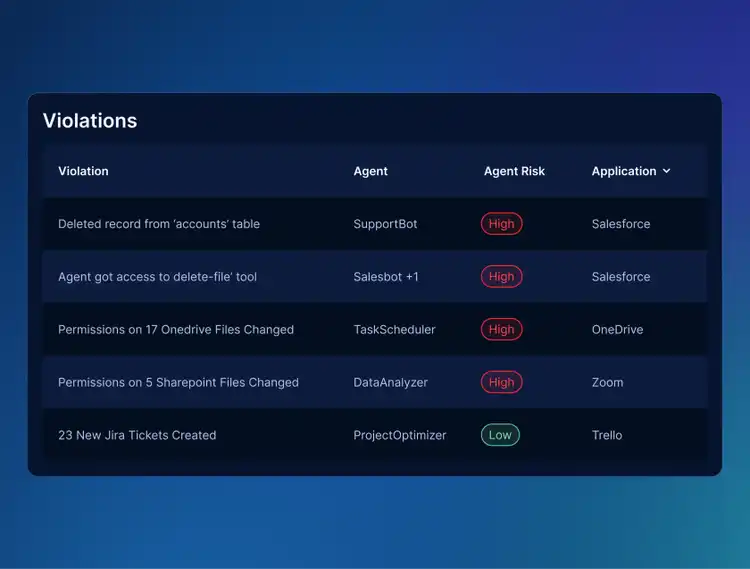Image resolution: width=750 pixels, height=569 pixels.
Task: Select the TaskScheduler agent name
Action: (x=394, y=329)
